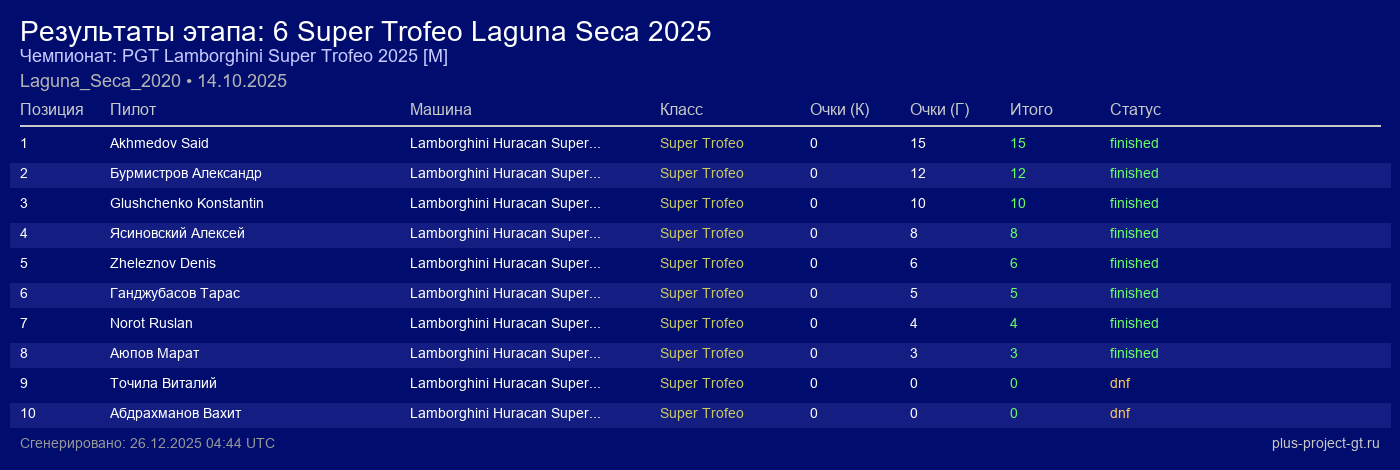Click the Позиция column header

click(x=52, y=109)
